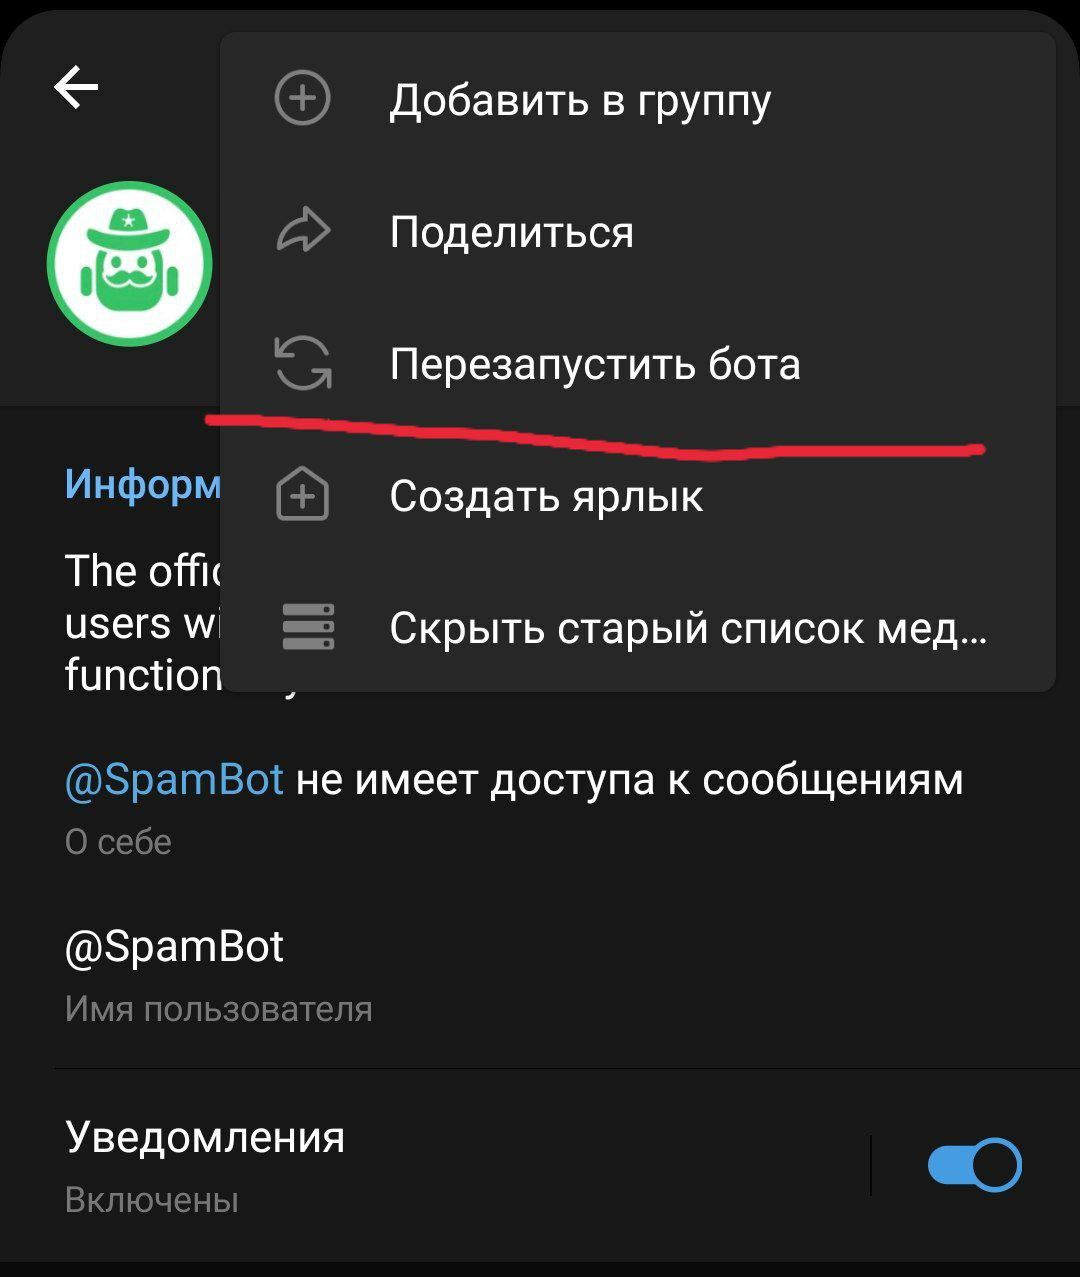Click the share arrow icon
The image size is (1080, 1277).
[302, 231]
